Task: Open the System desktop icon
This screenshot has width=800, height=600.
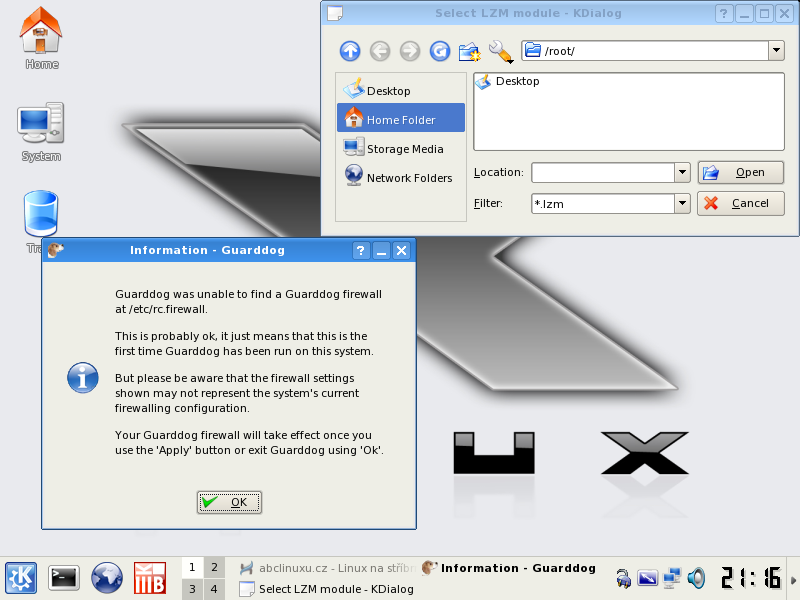Action: point(41,132)
